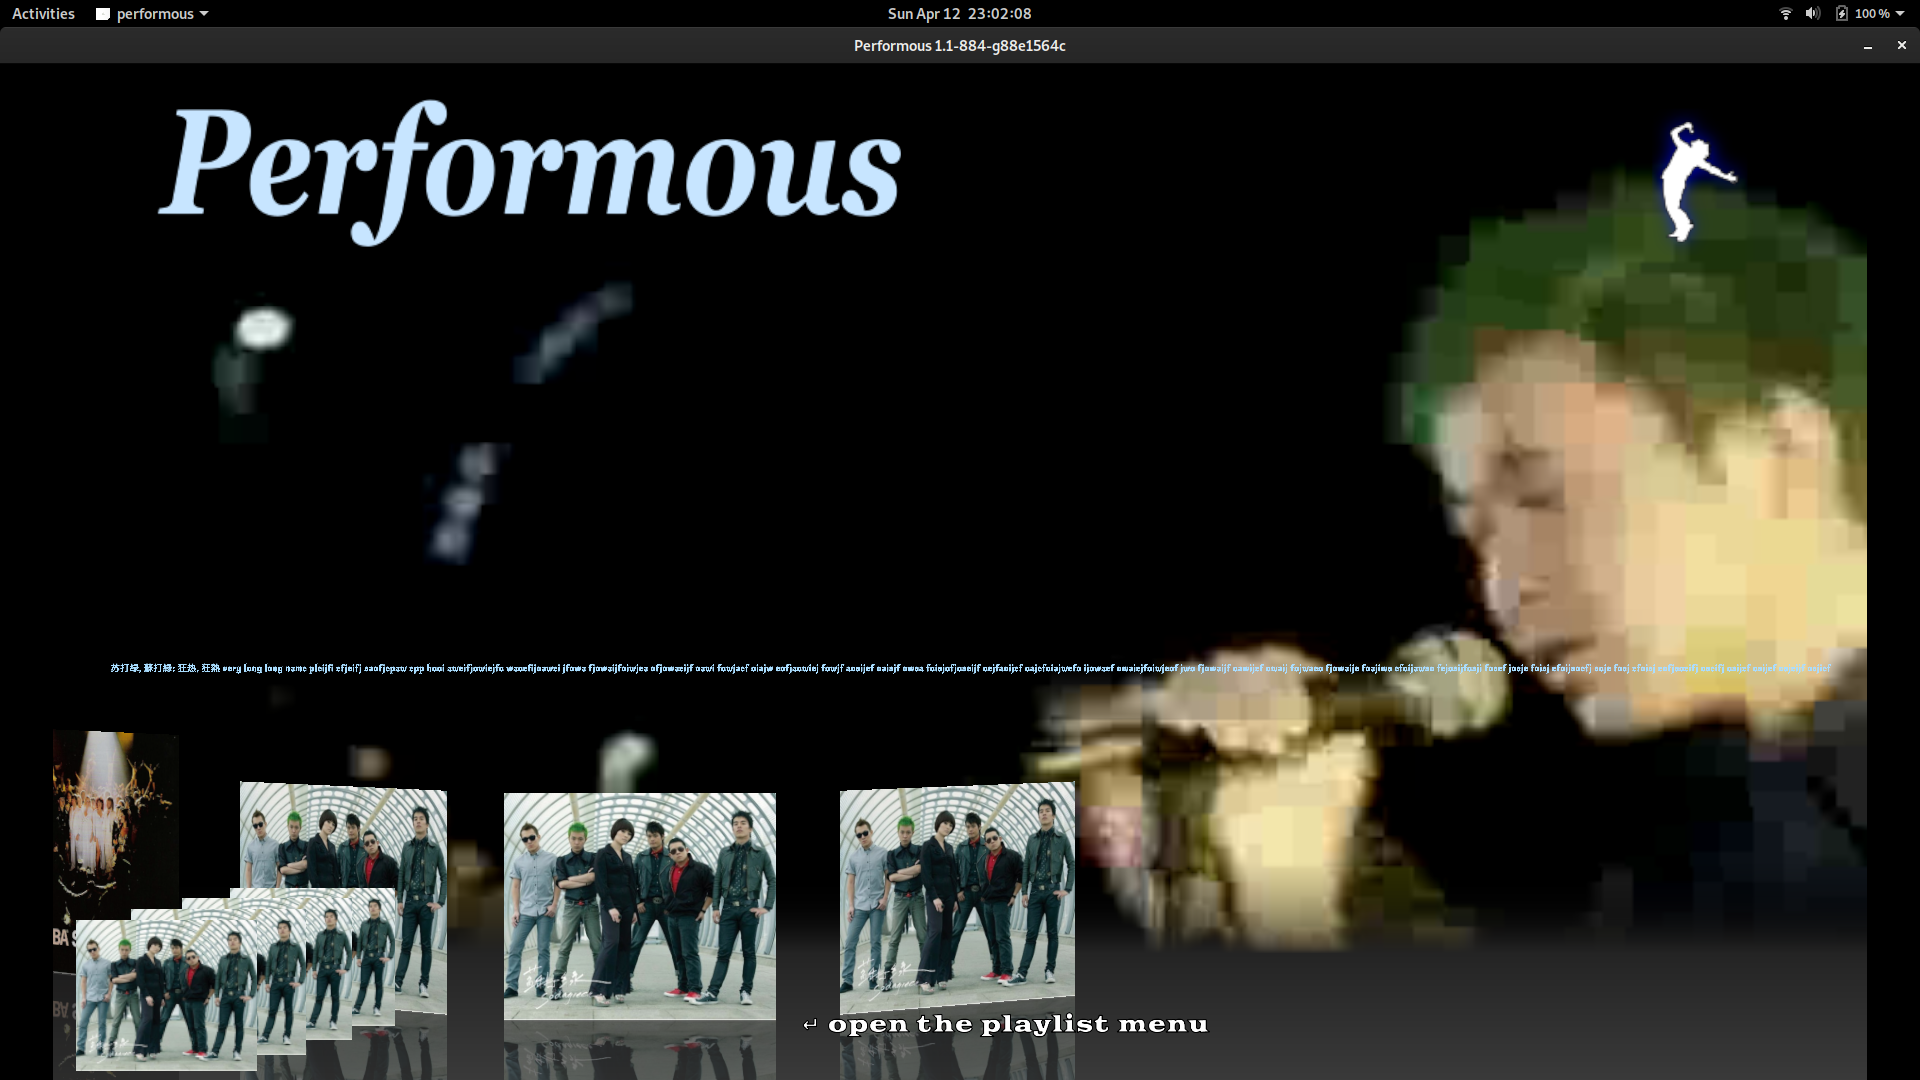Open the clock calendar dropdown
Image resolution: width=1920 pixels, height=1080 pixels.
(x=958, y=13)
